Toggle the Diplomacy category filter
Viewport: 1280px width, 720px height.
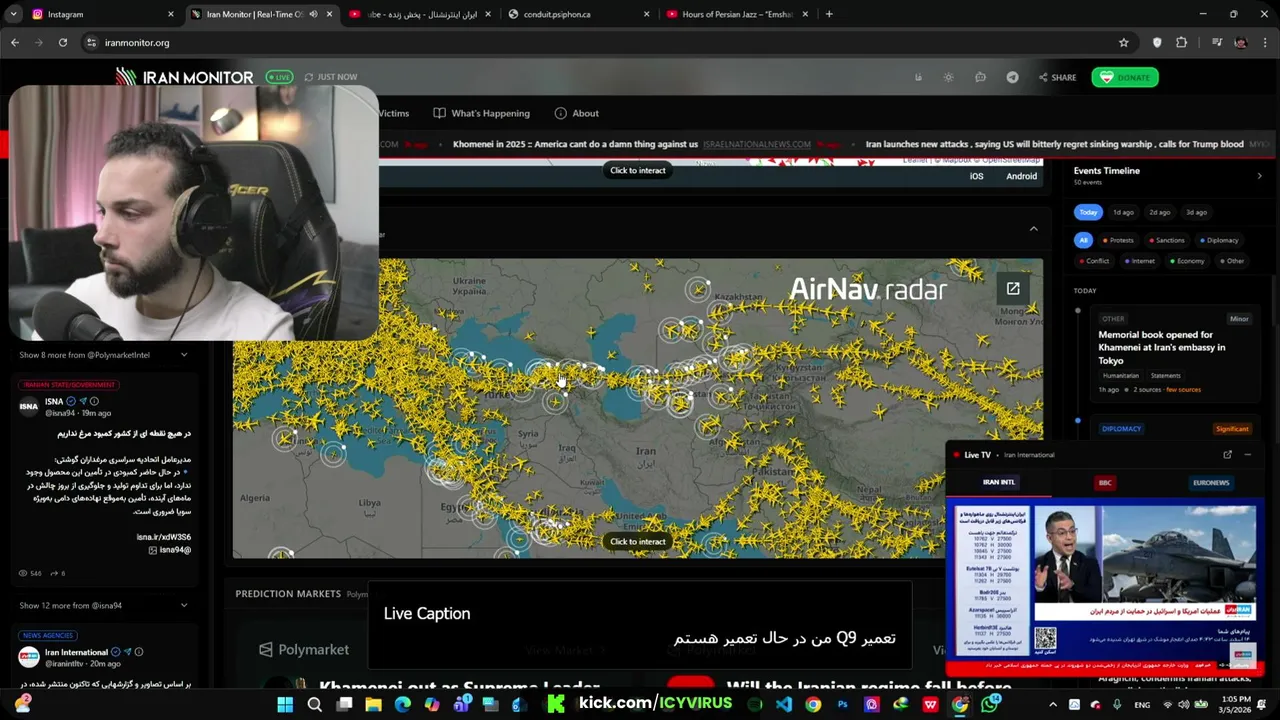pos(1218,240)
